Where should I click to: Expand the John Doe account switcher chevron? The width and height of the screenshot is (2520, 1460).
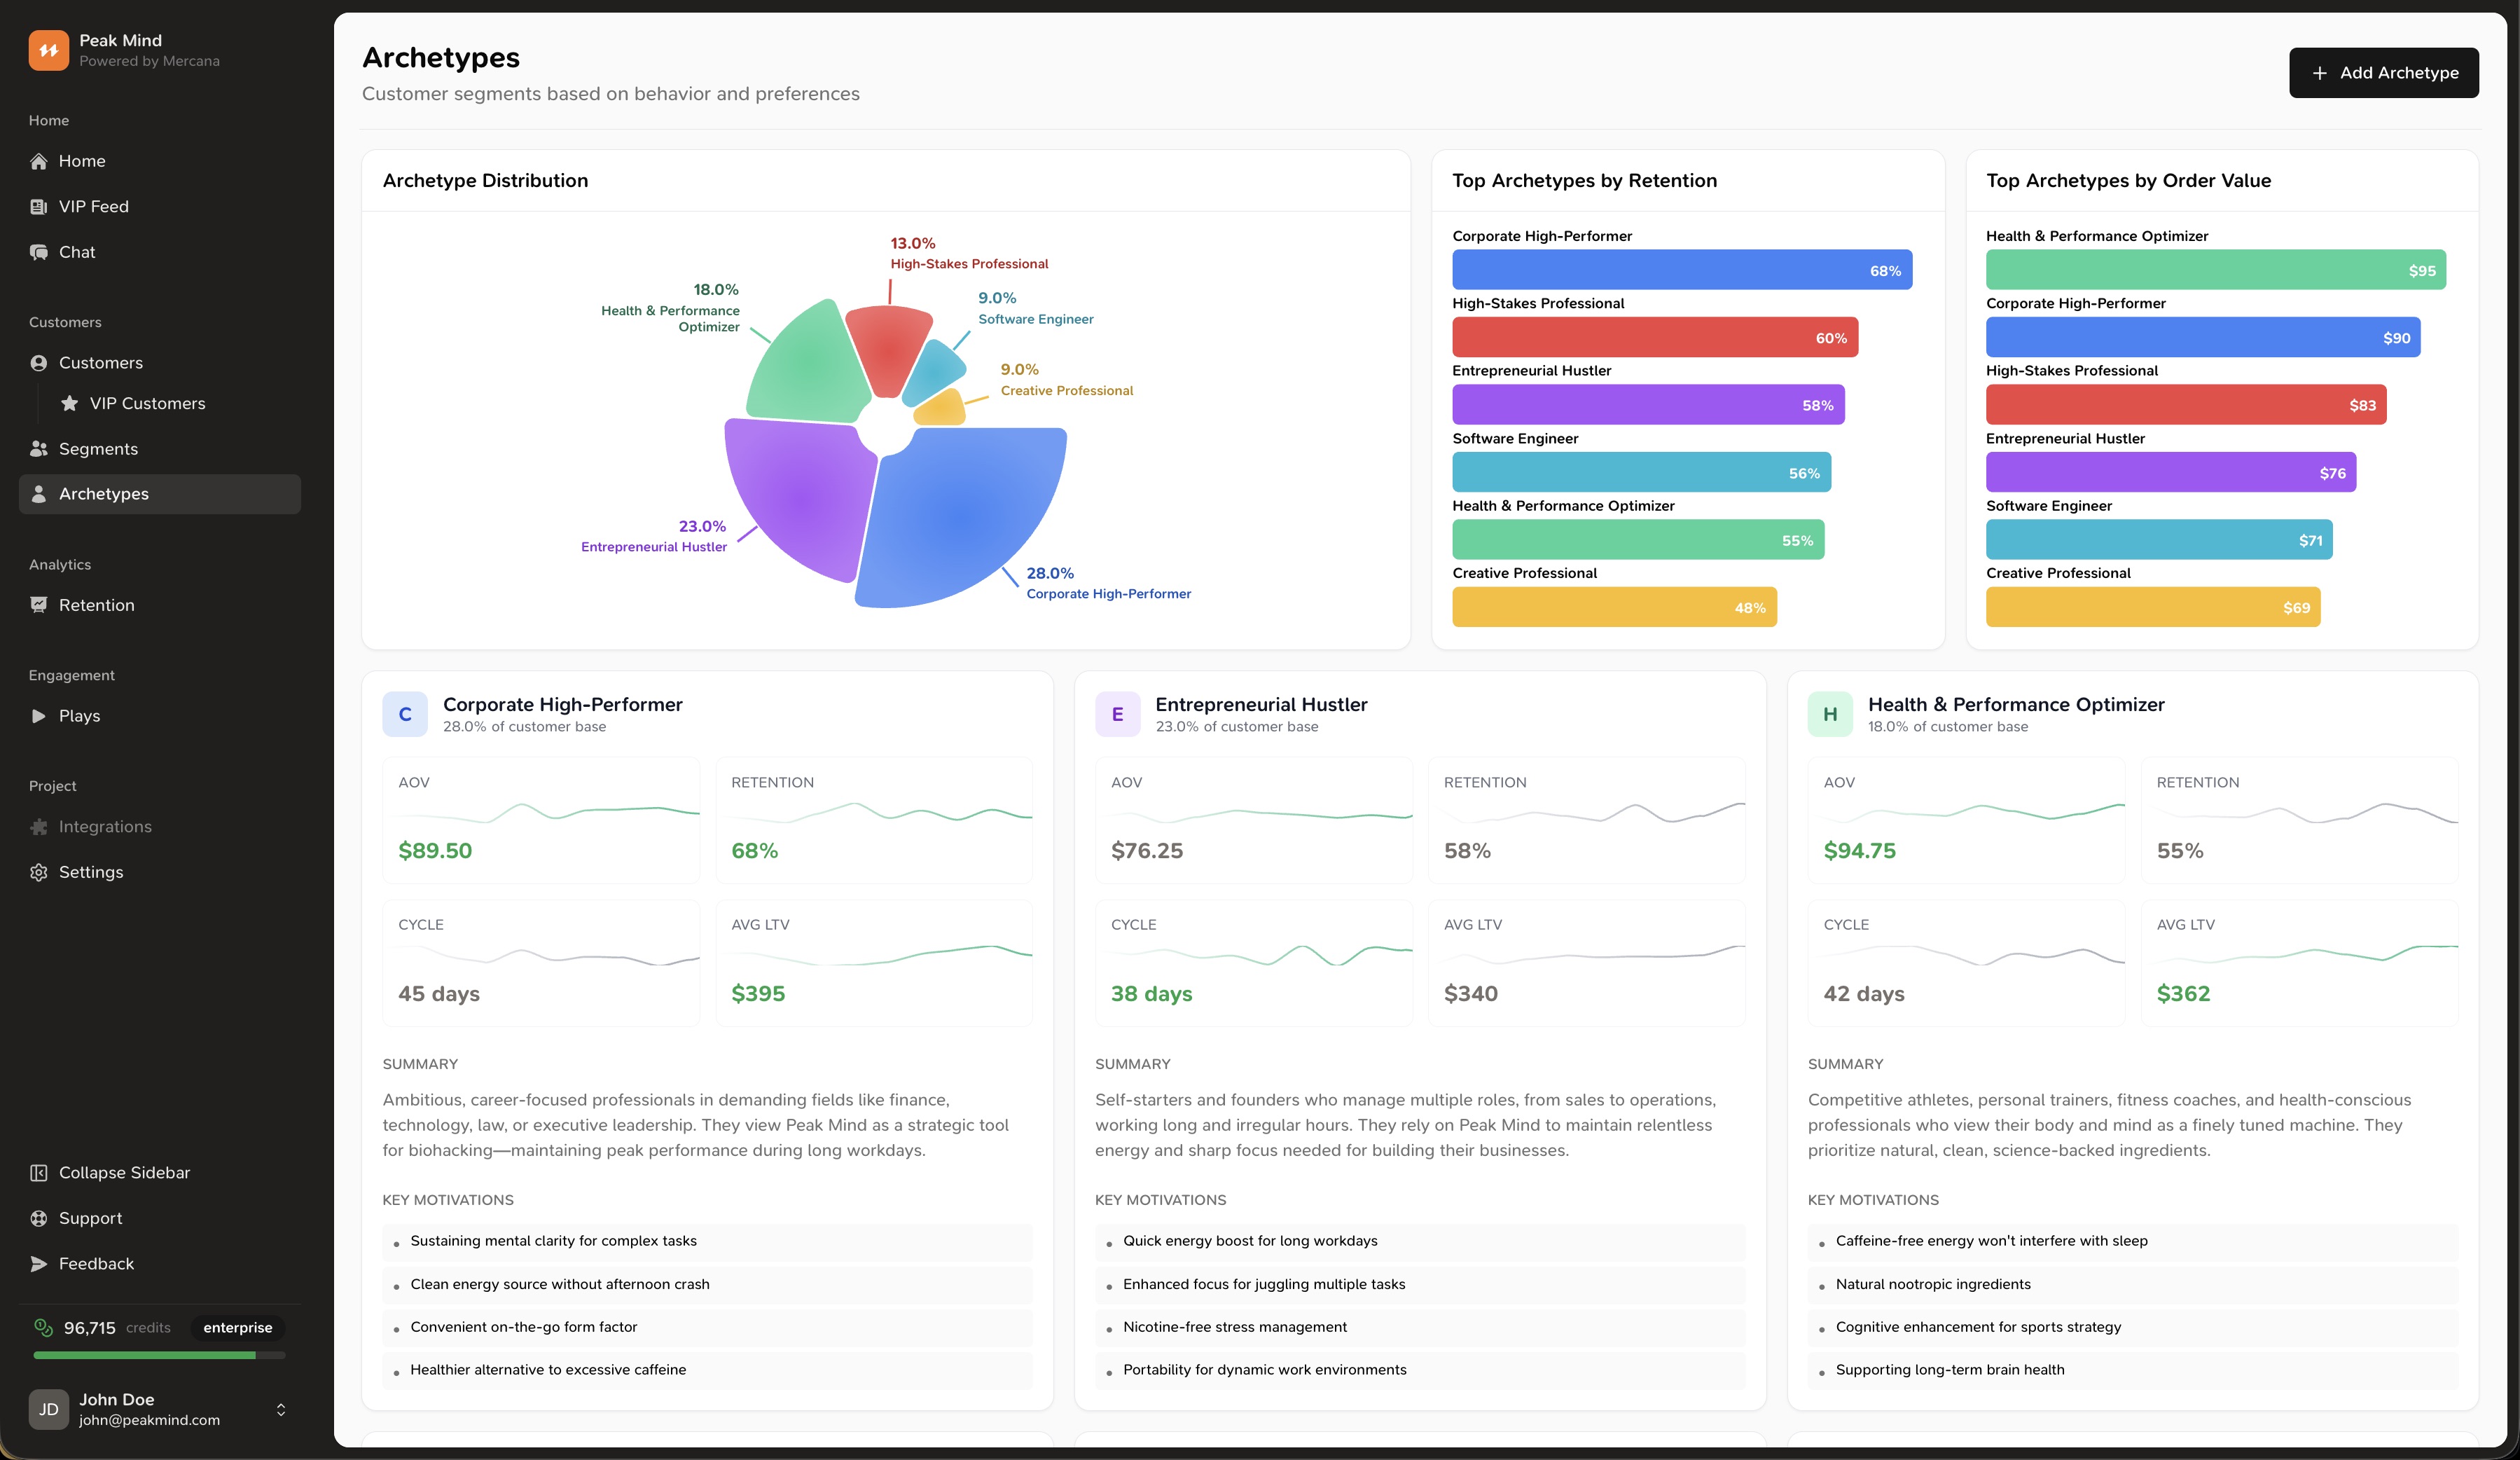(281, 1409)
